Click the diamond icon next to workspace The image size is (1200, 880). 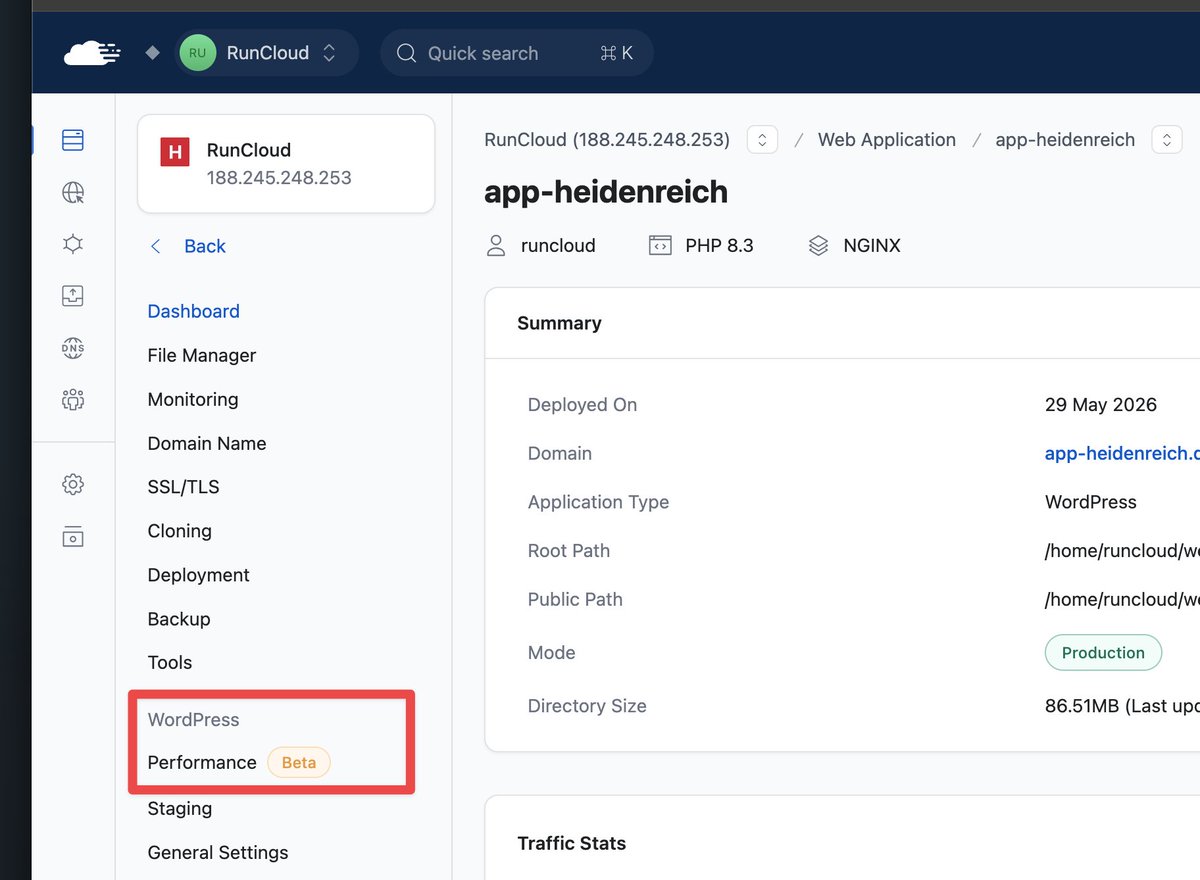click(x=152, y=53)
